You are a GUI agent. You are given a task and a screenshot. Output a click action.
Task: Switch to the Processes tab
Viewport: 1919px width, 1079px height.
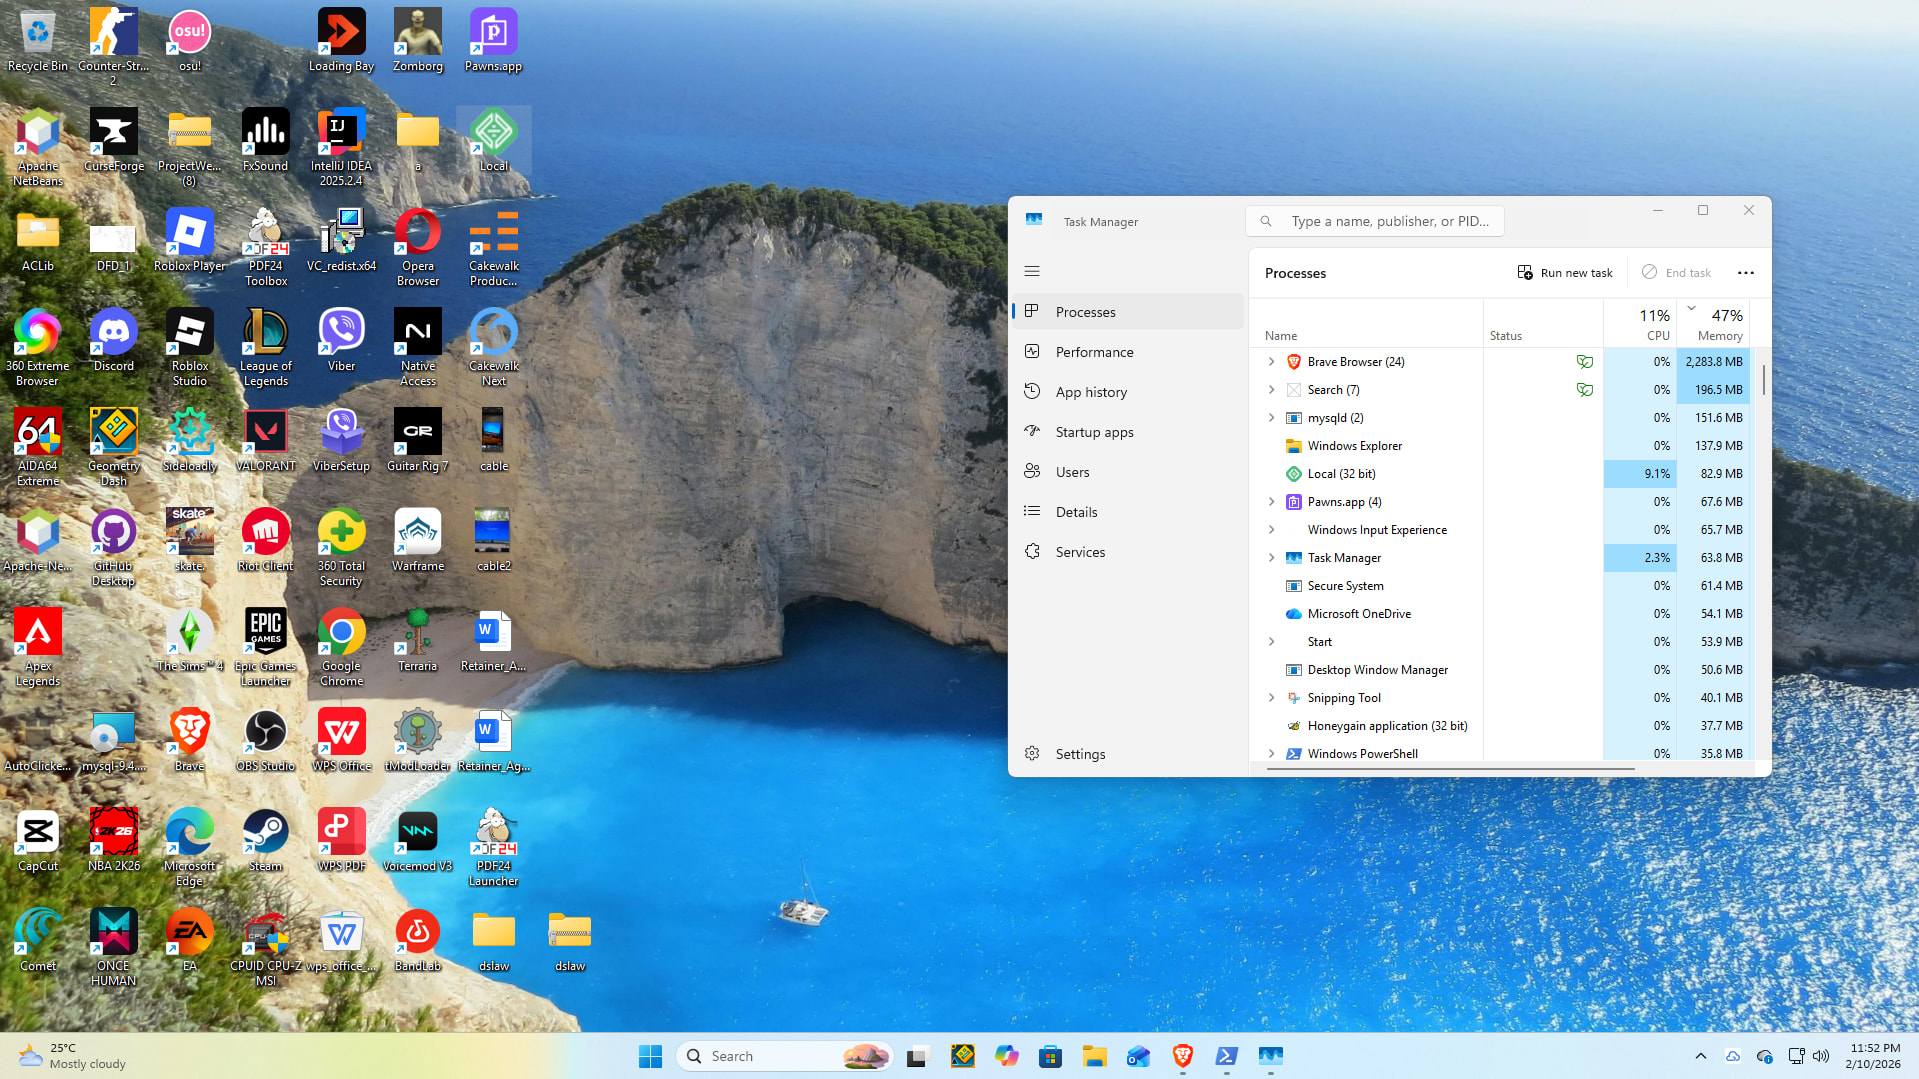(x=1128, y=312)
